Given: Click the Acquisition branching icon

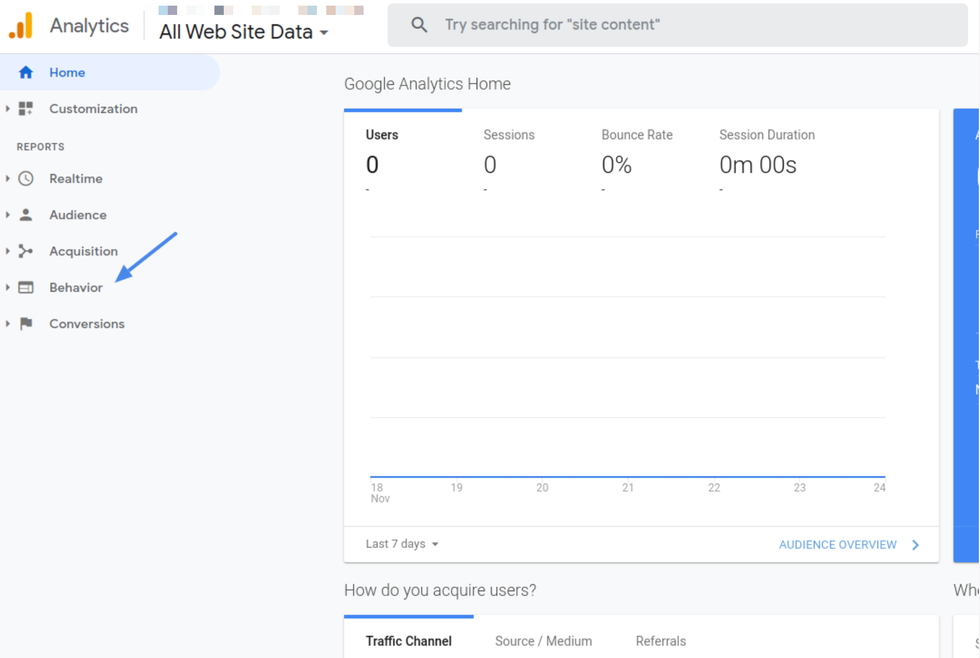Looking at the screenshot, I should pyautogui.click(x=26, y=251).
